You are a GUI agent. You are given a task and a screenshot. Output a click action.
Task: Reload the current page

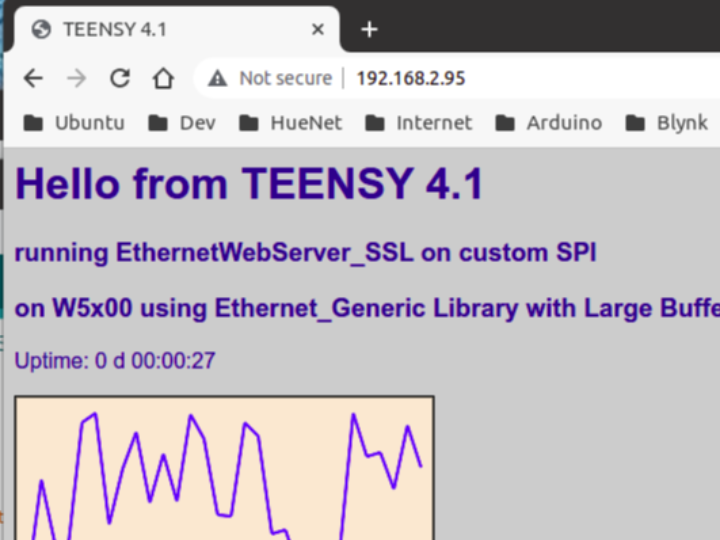120,78
